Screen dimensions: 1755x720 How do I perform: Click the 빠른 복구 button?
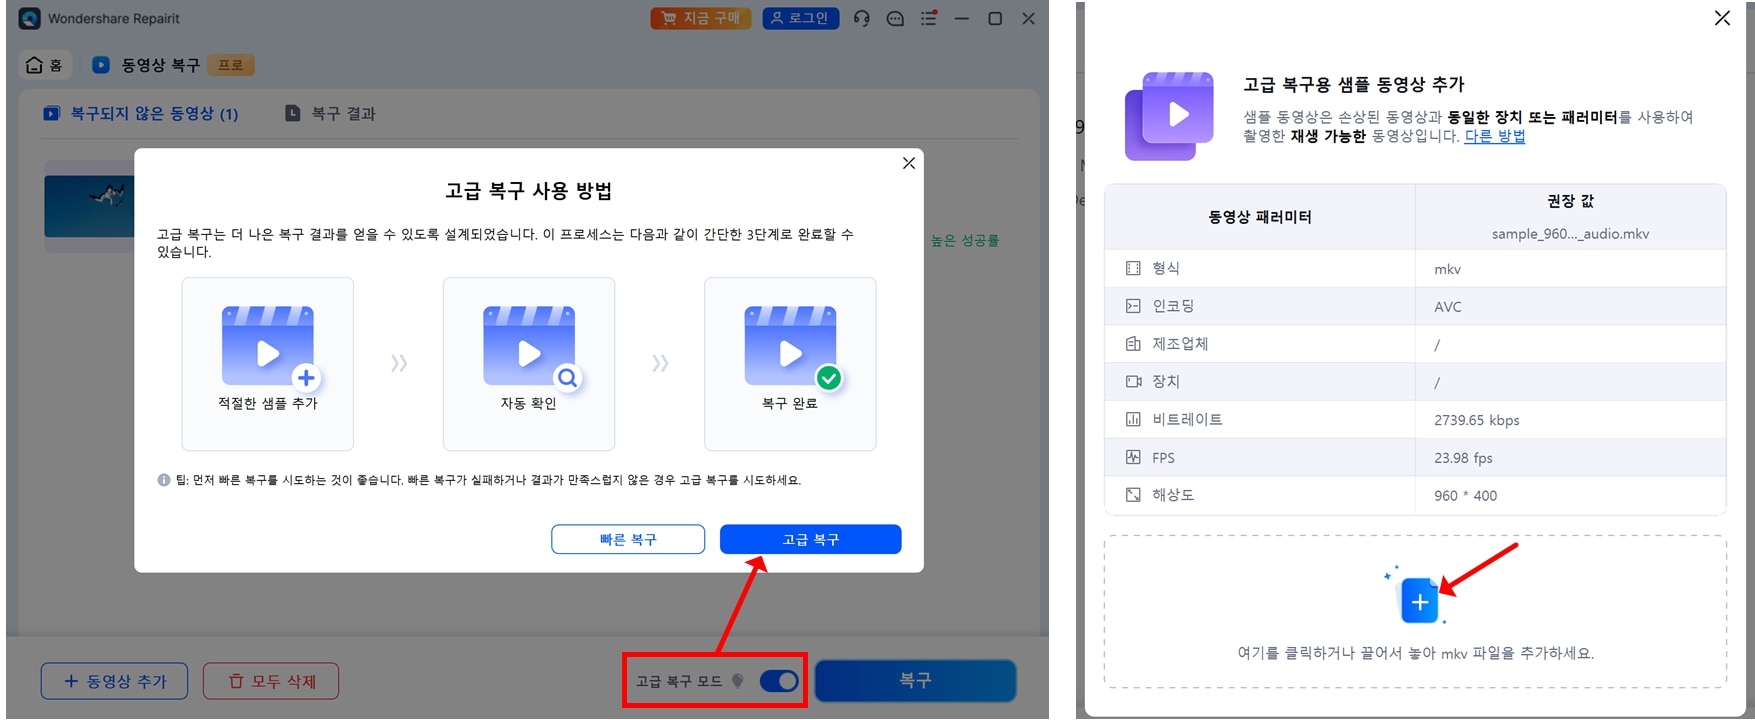tap(628, 539)
